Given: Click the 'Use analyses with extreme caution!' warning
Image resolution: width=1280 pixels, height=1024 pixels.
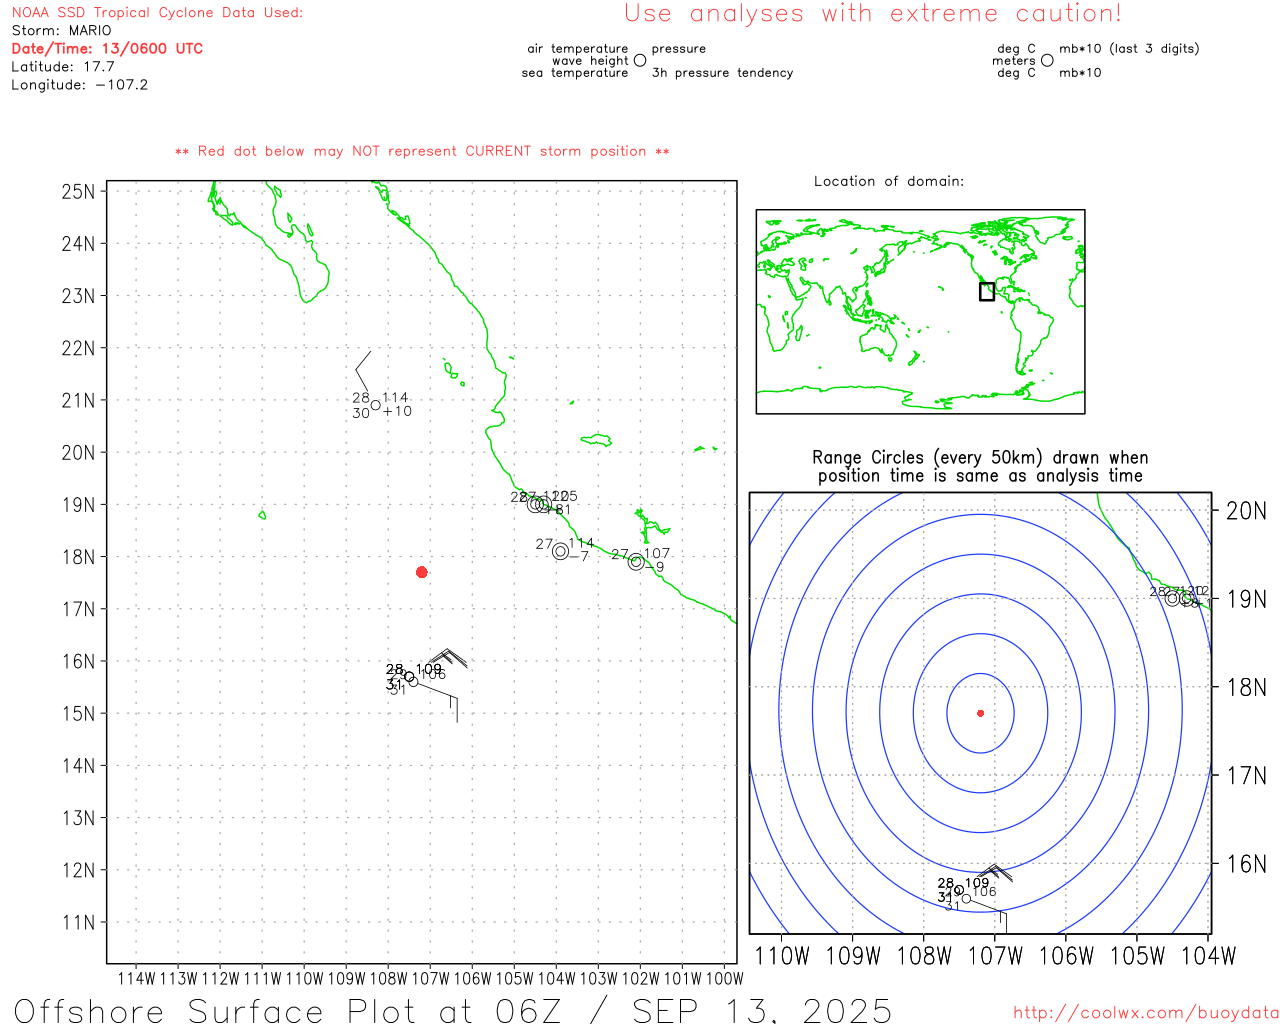Looking at the screenshot, I should point(873,14).
